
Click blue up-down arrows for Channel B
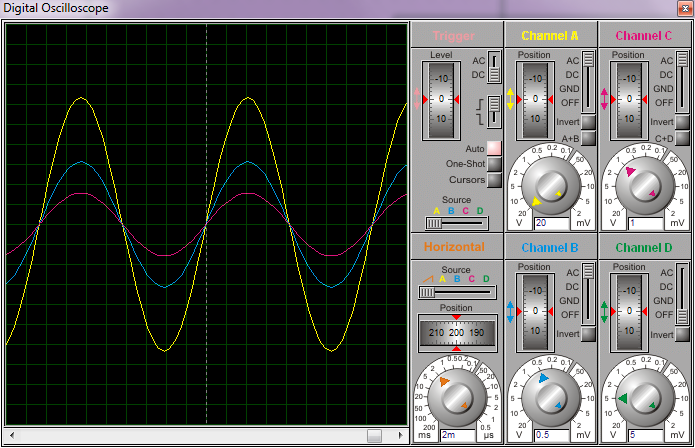(x=510, y=312)
